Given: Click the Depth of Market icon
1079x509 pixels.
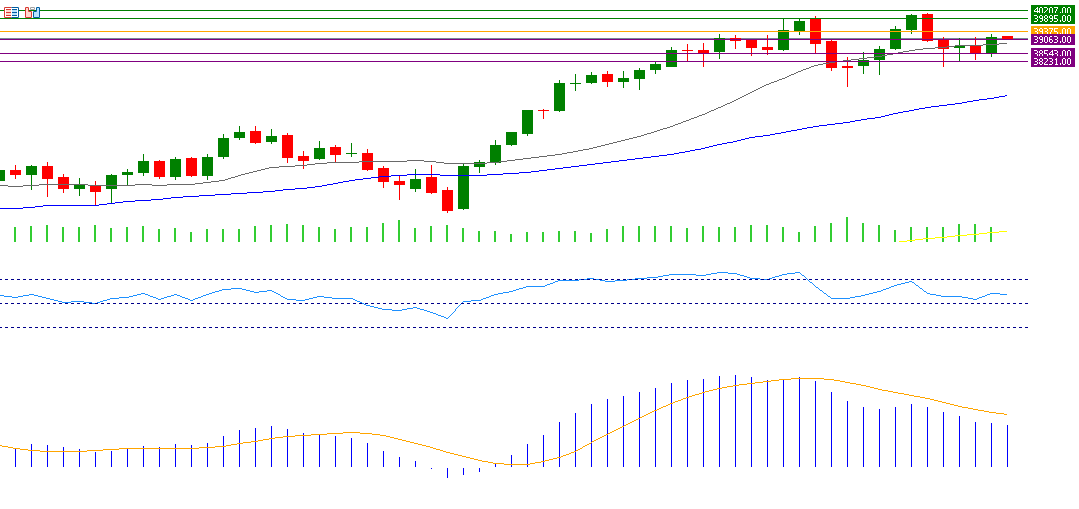Looking at the screenshot, I should (x=32, y=12).
